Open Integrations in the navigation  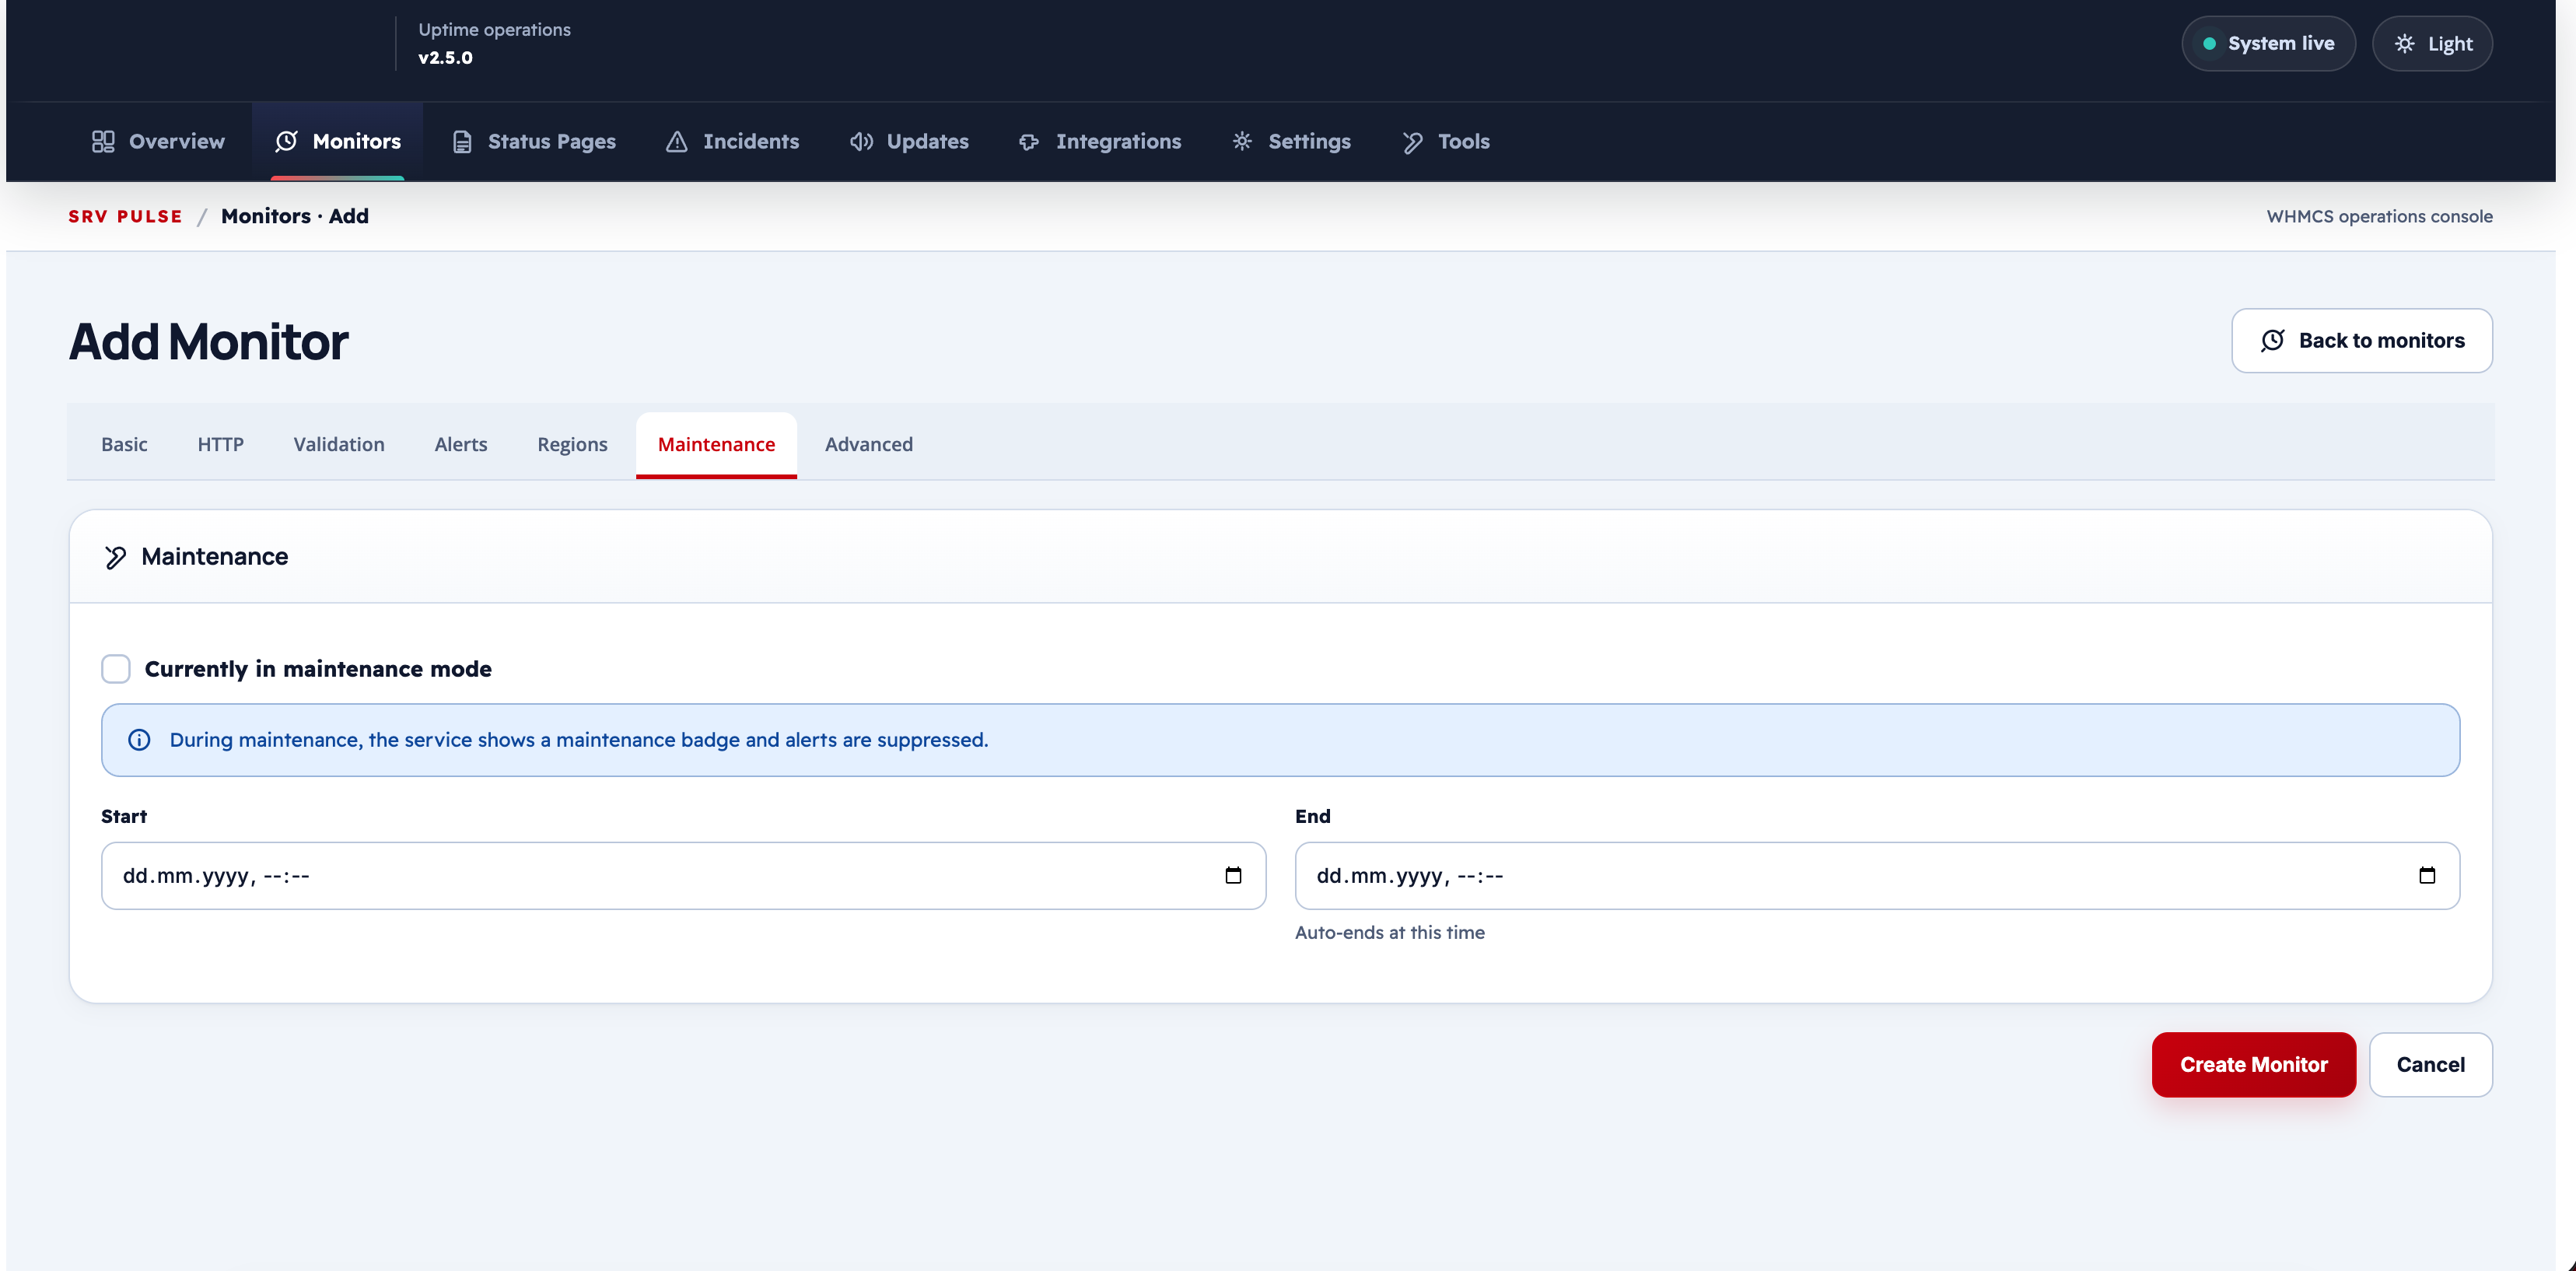click(1100, 142)
